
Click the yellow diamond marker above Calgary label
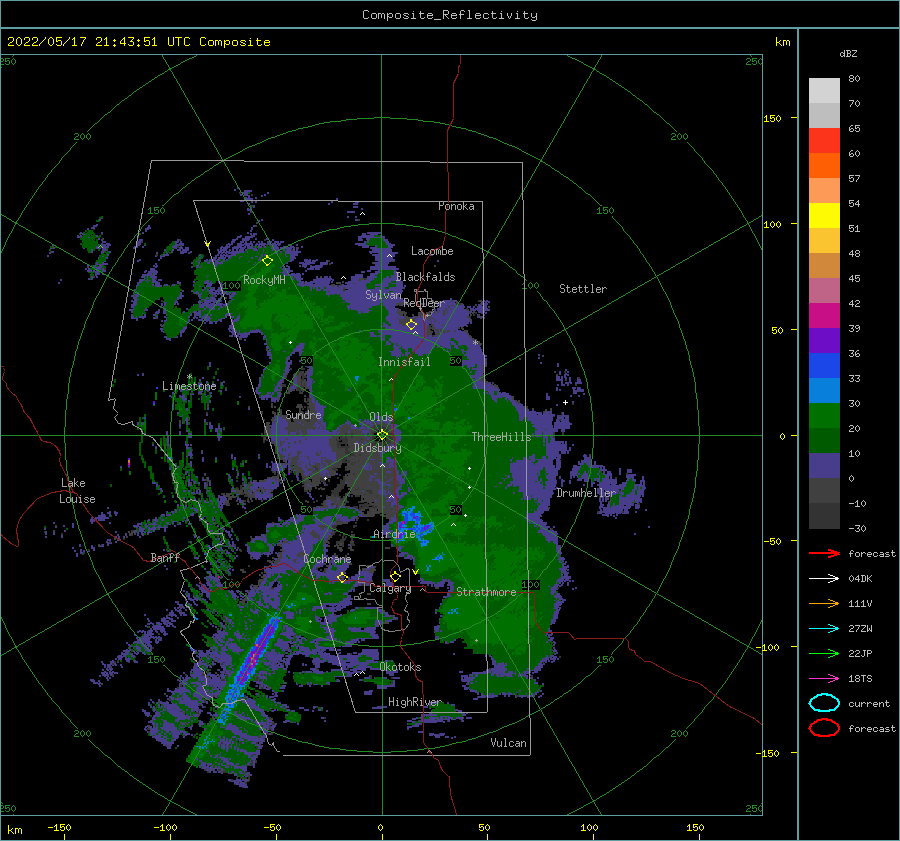[395, 576]
